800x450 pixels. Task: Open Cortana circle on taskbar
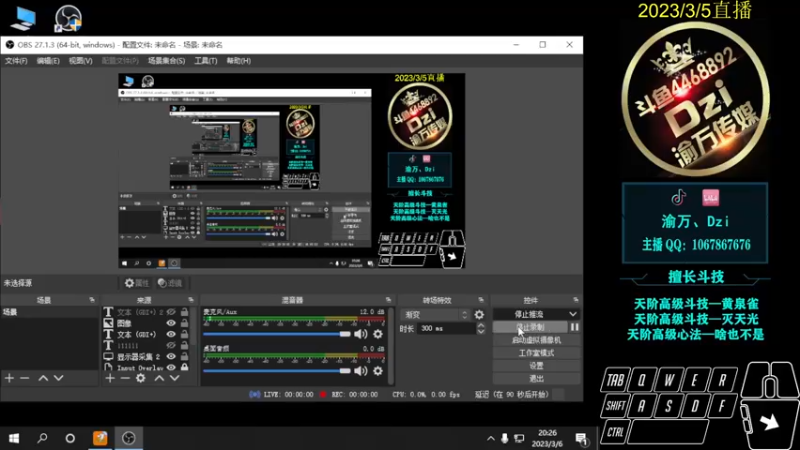coord(70,438)
